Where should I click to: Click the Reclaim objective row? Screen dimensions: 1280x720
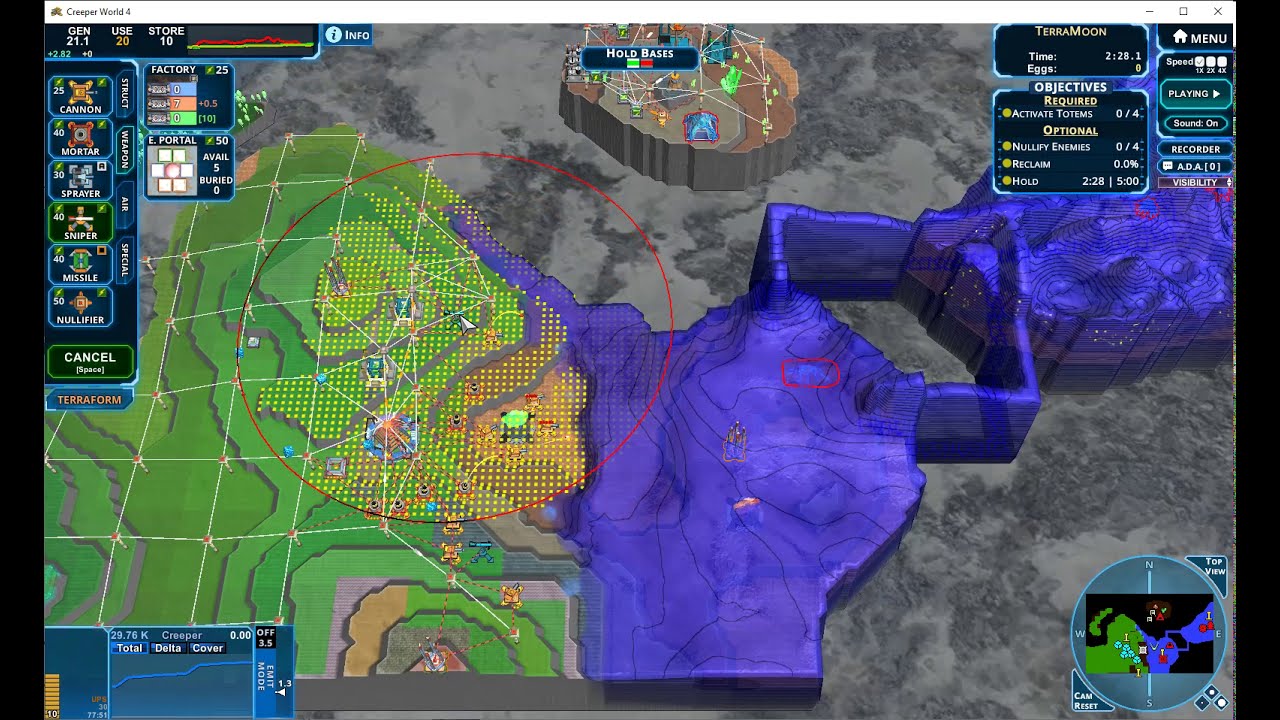click(x=1070, y=164)
